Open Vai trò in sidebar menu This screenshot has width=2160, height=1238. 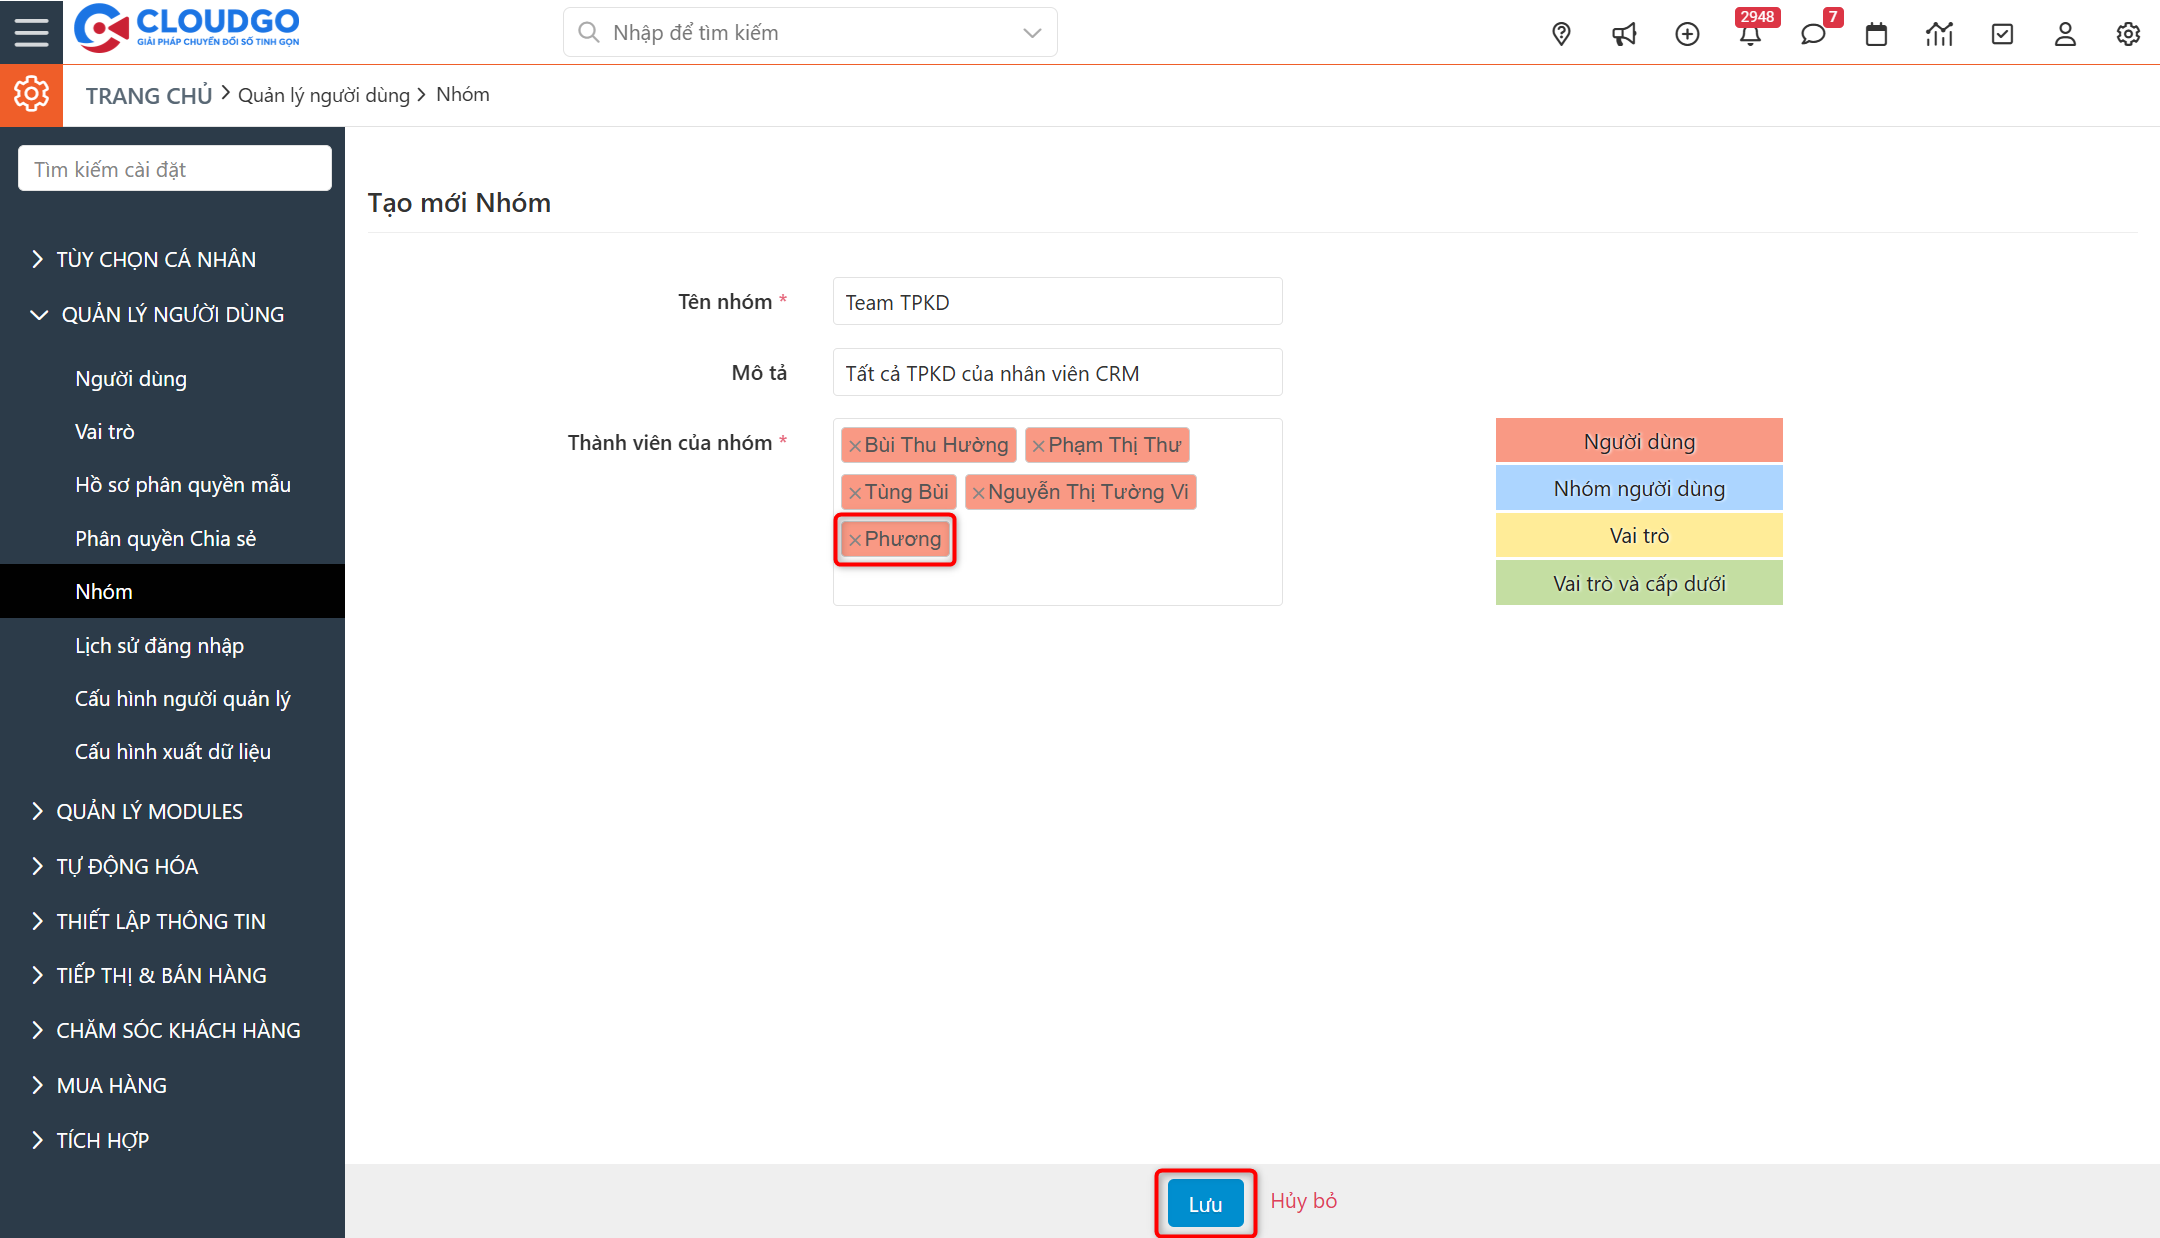(x=105, y=432)
